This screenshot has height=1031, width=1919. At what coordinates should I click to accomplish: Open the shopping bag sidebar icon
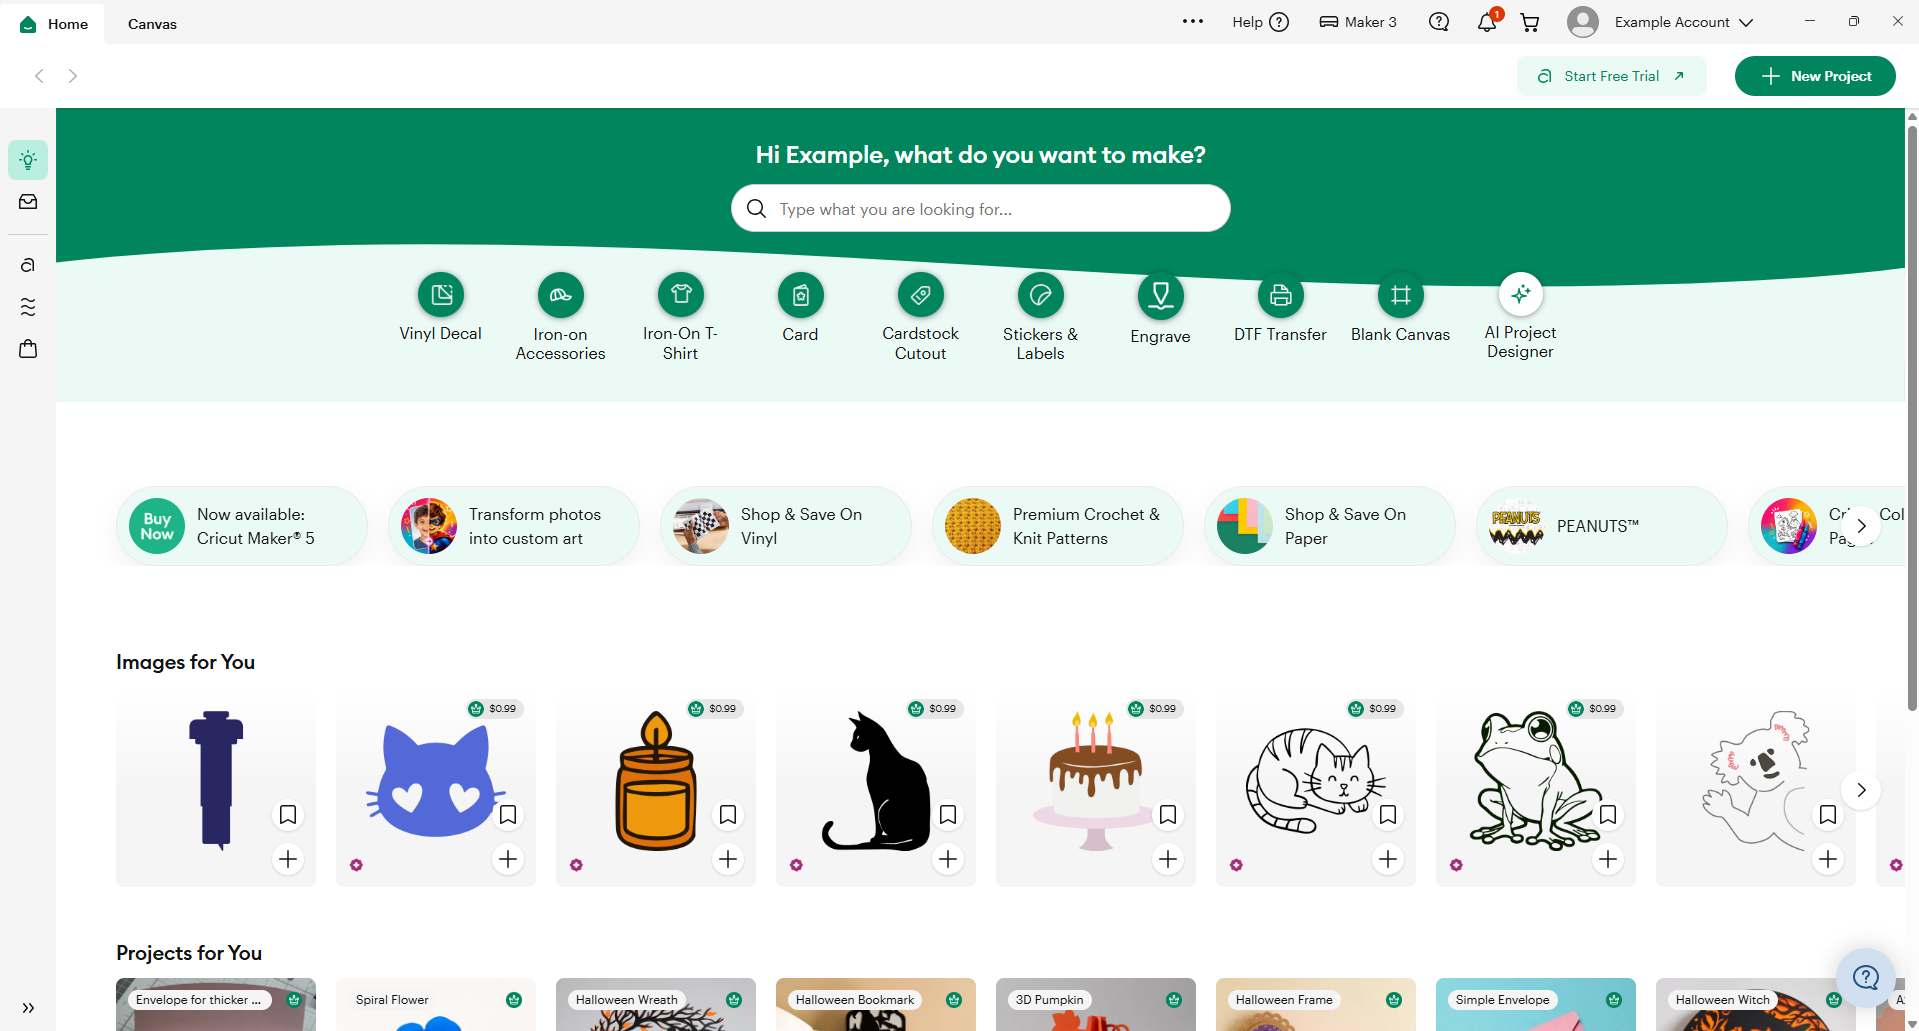pos(28,349)
